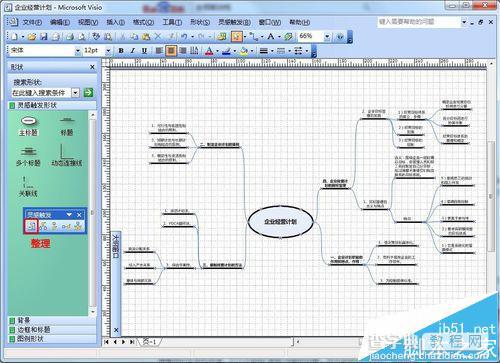Select the Pointer tool in the toolbar
The image size is (500, 363).
[x=237, y=36]
